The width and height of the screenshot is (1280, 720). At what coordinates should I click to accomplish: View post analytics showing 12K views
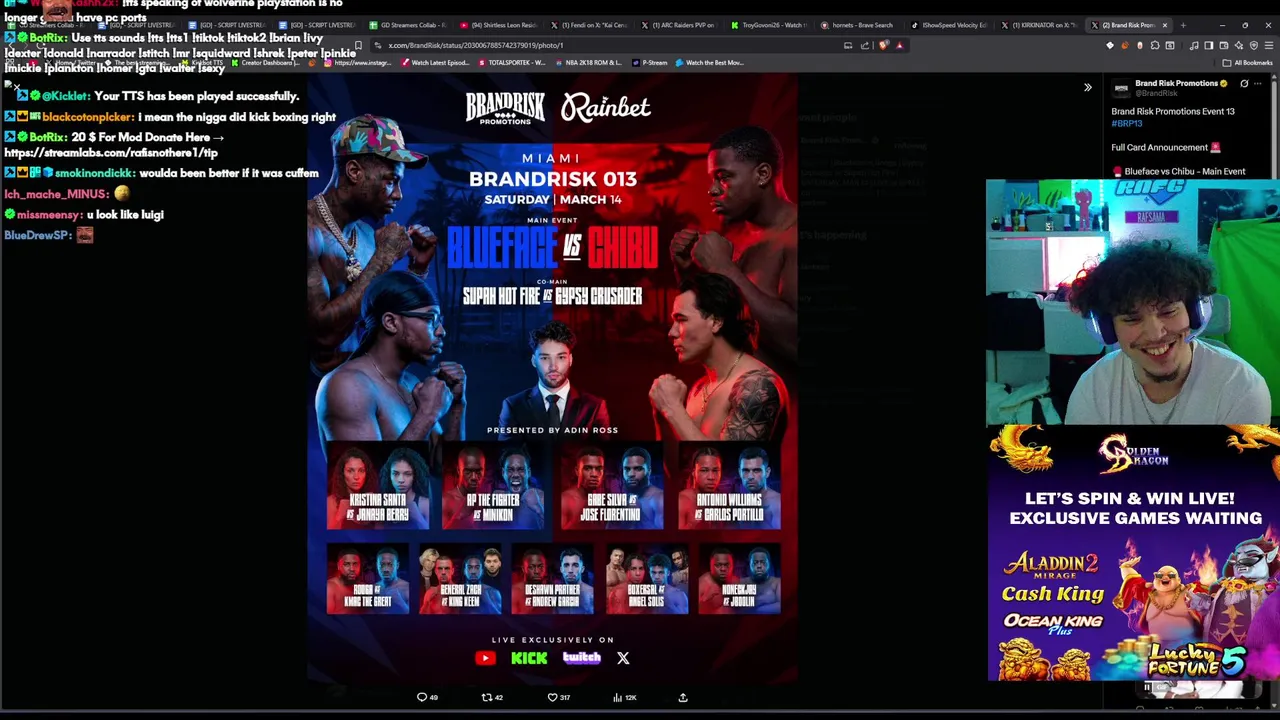[624, 697]
